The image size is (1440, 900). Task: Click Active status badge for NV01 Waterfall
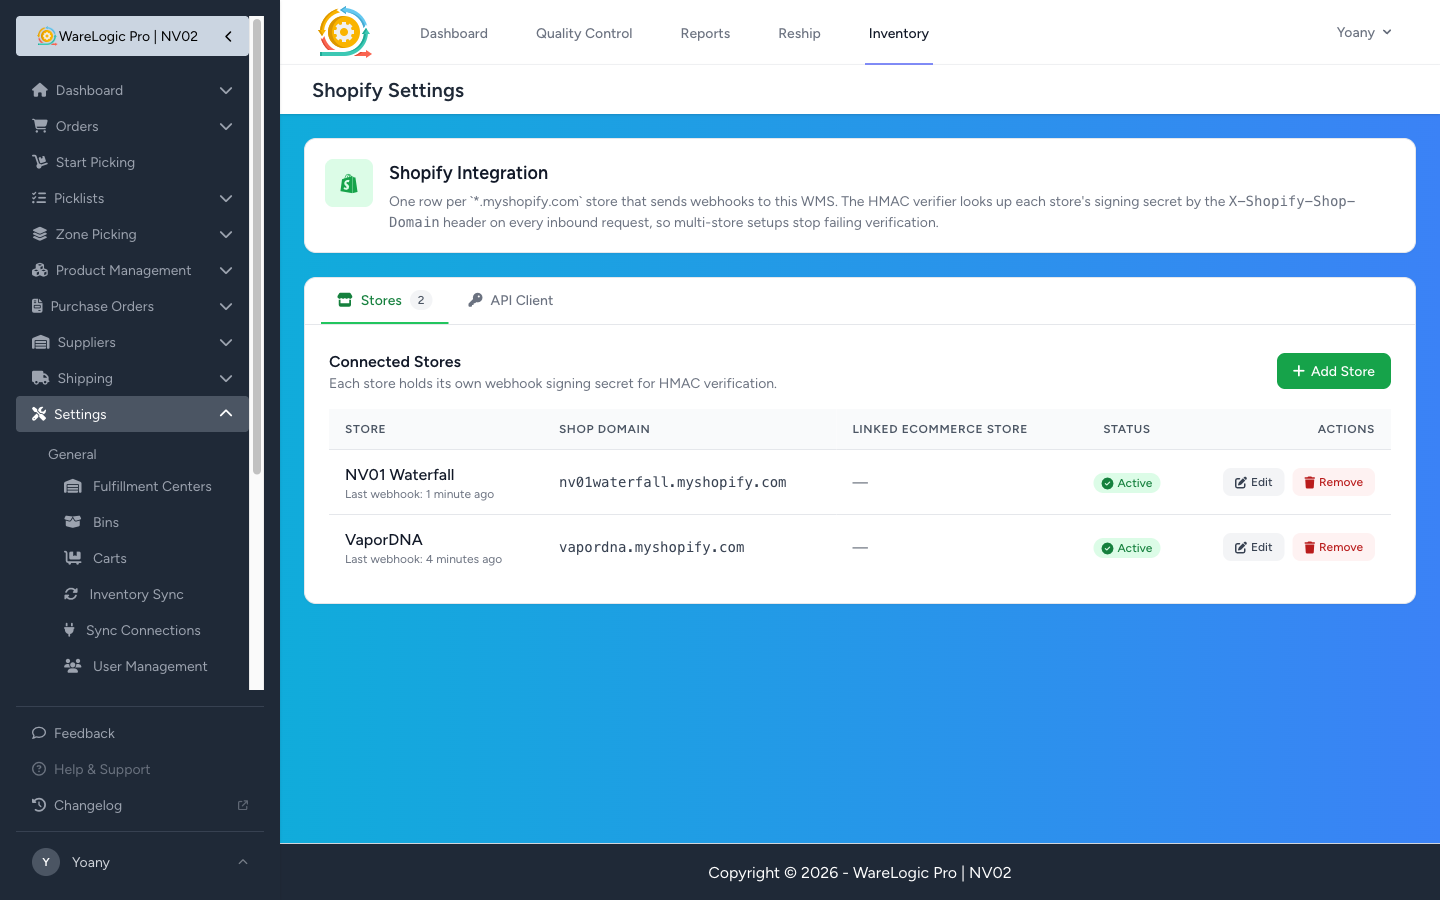[x=1127, y=483]
